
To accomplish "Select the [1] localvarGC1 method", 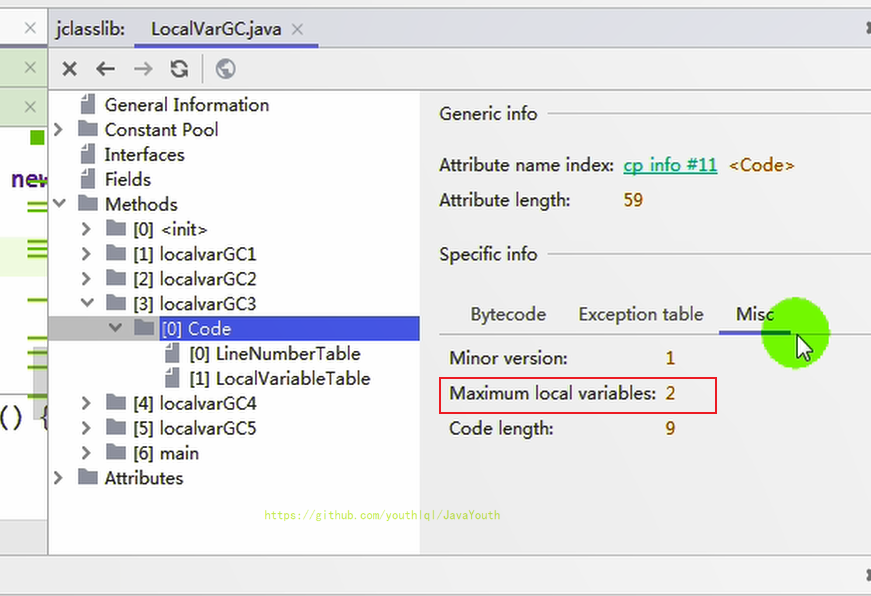I will click(x=194, y=254).
